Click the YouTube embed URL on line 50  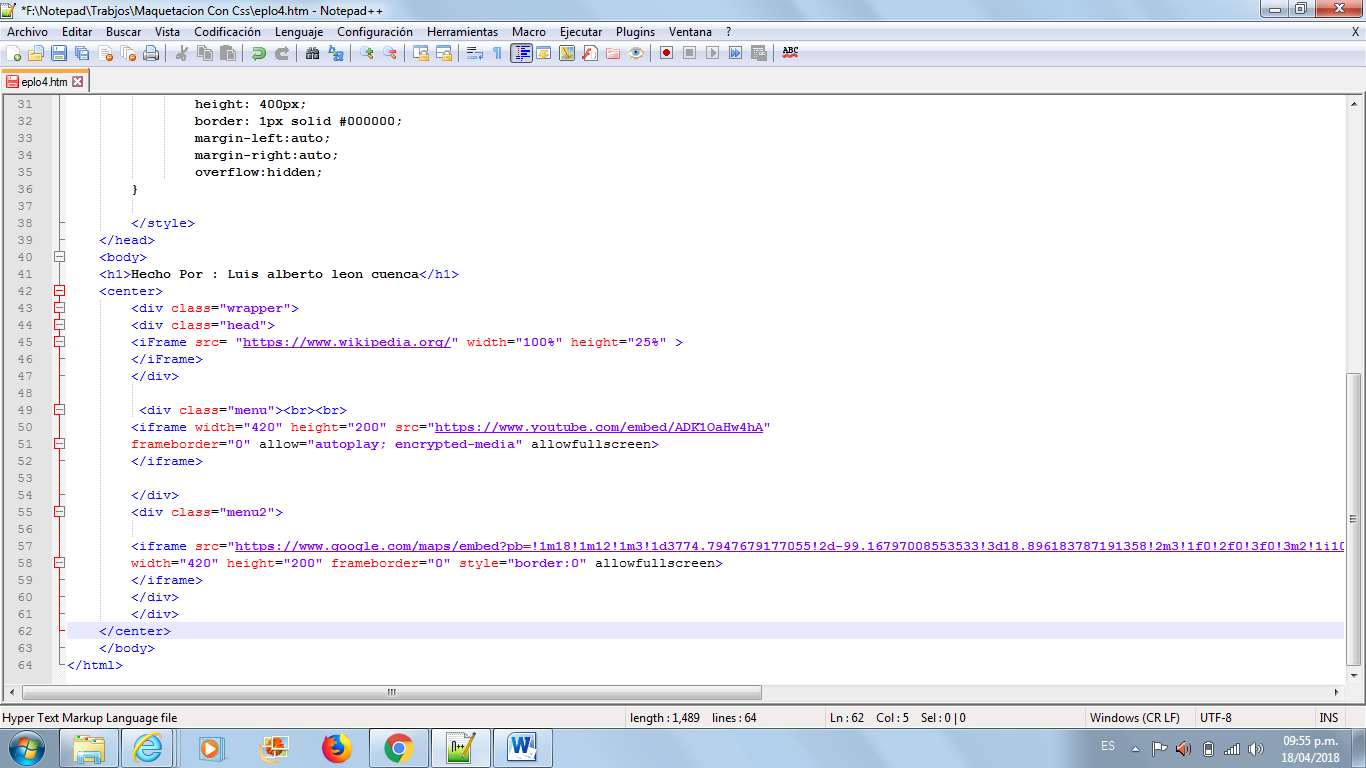coord(600,427)
